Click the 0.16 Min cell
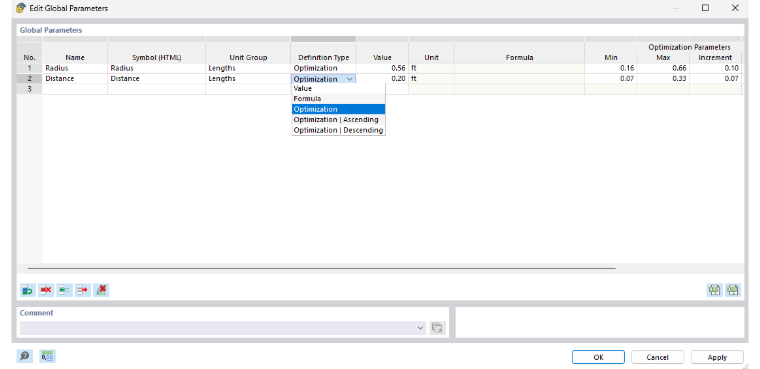This screenshot has height=369, width=760. (x=611, y=68)
